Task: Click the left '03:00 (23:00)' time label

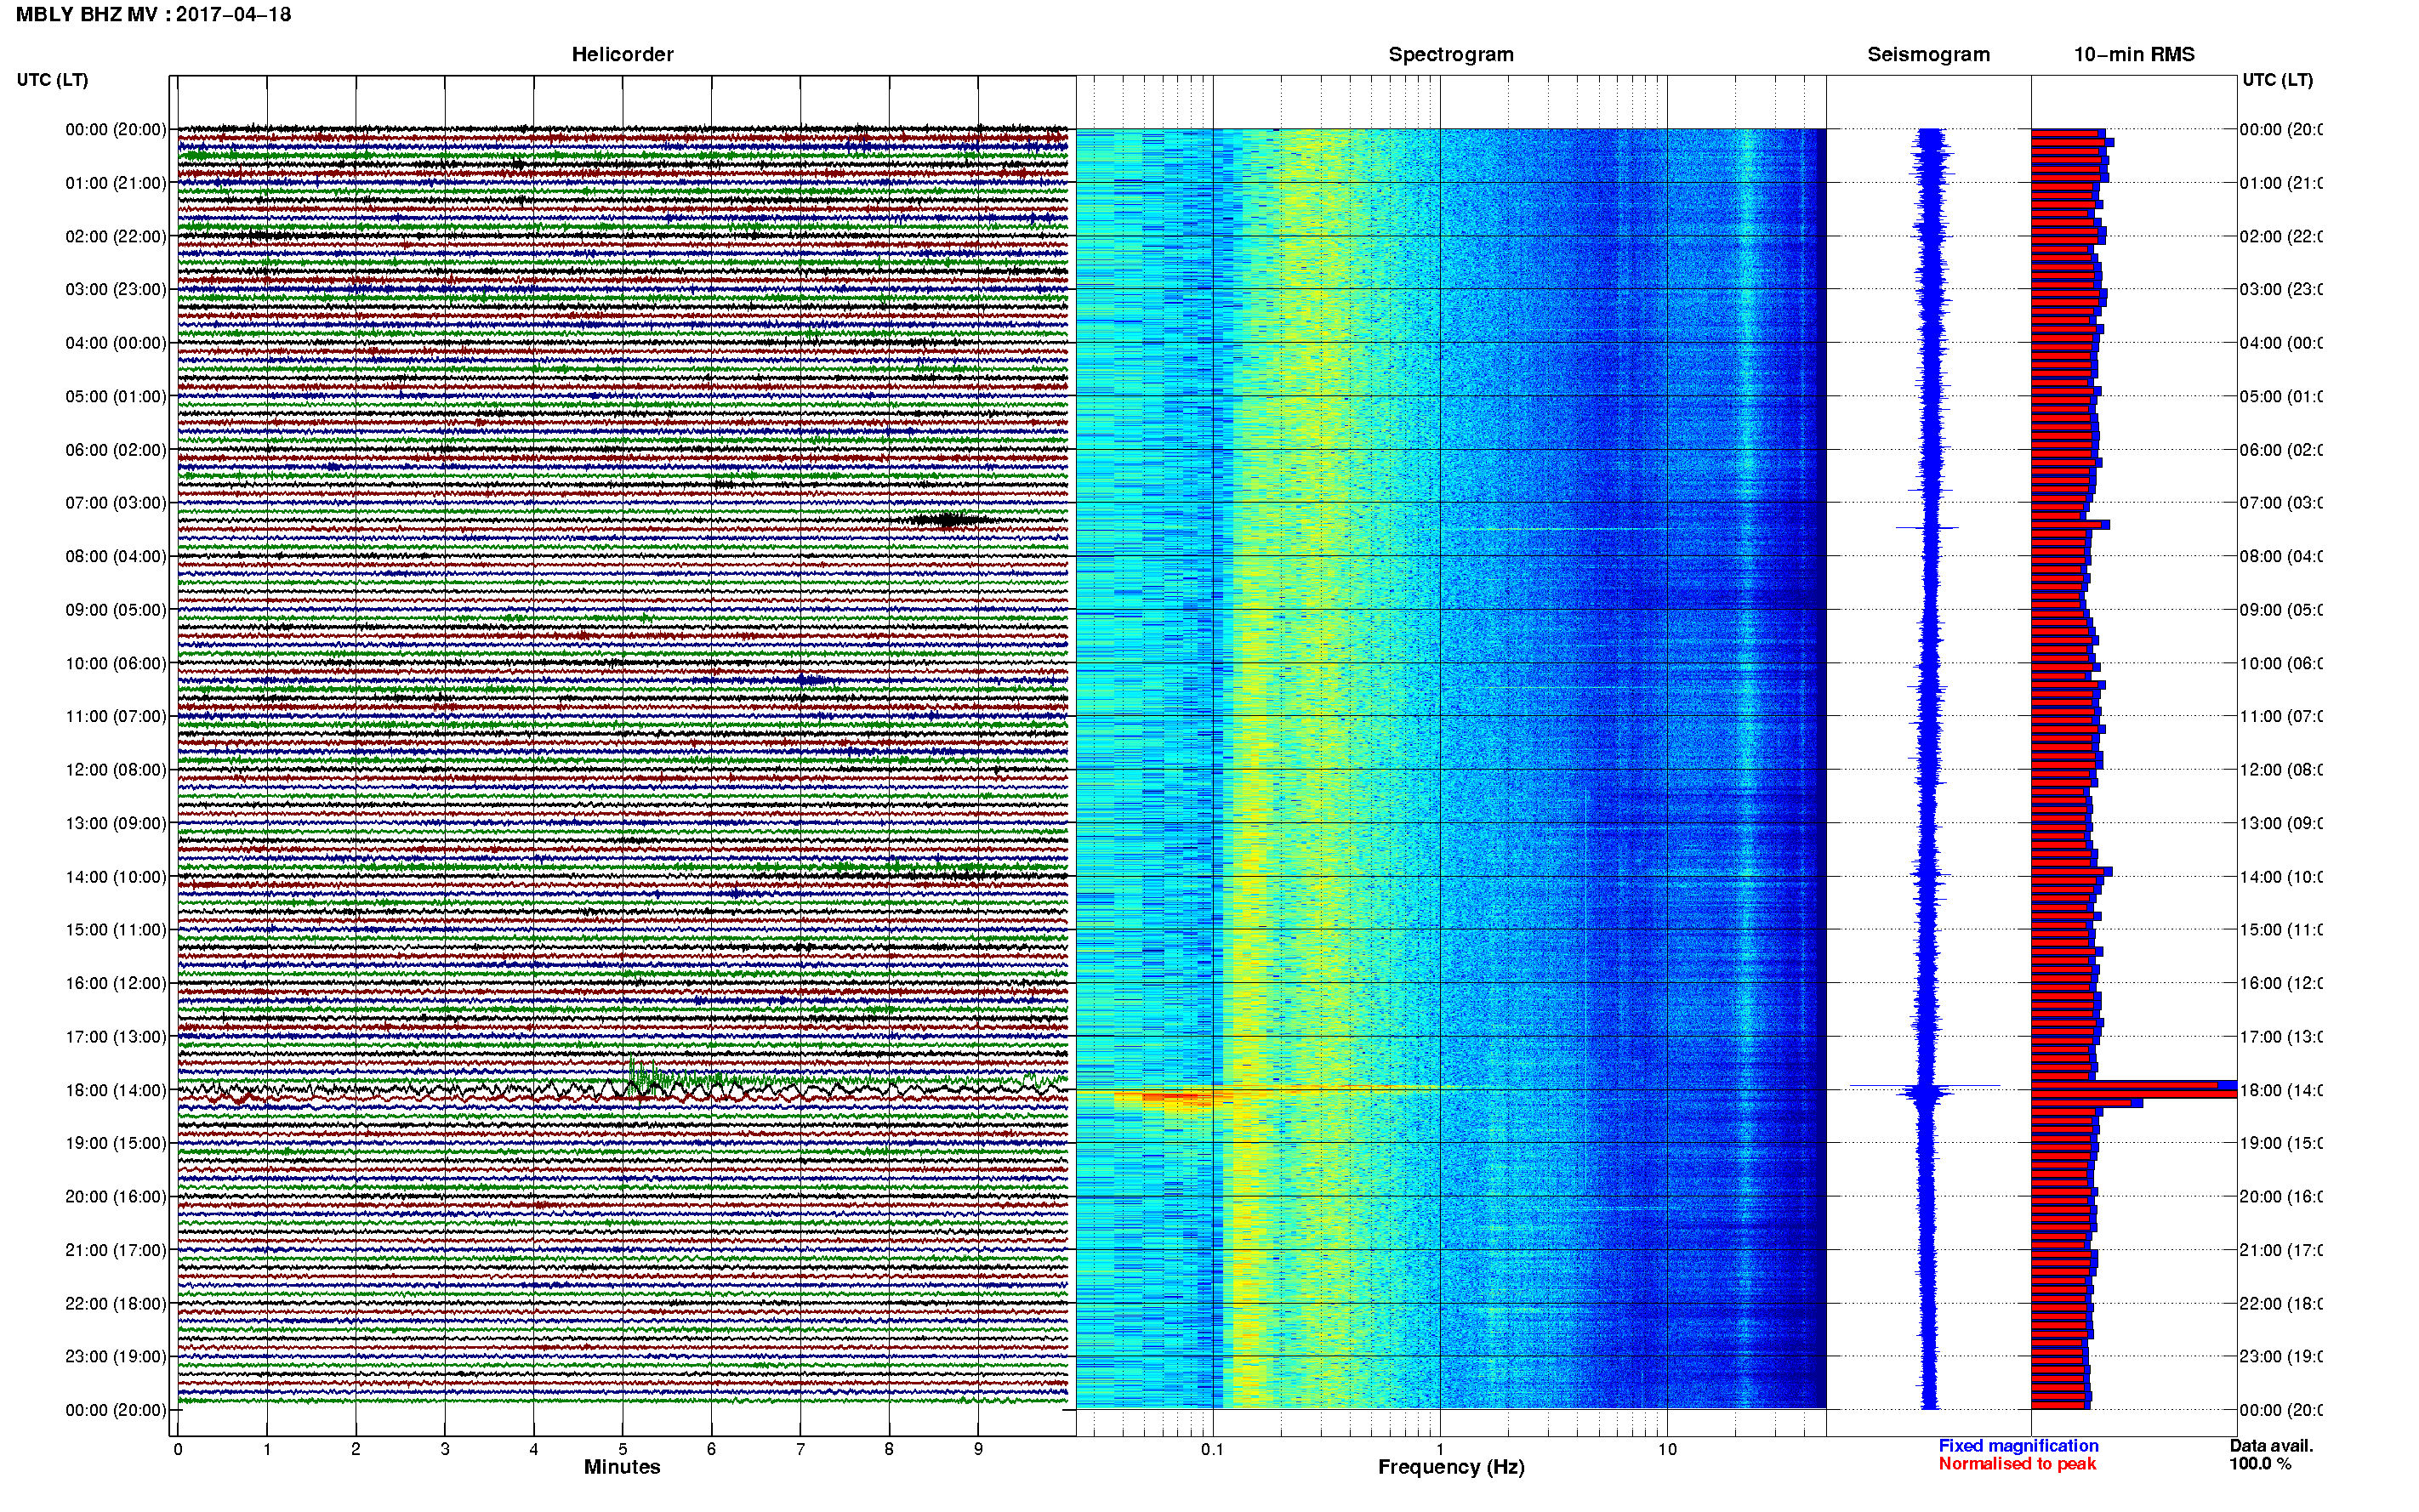Action: [116, 289]
